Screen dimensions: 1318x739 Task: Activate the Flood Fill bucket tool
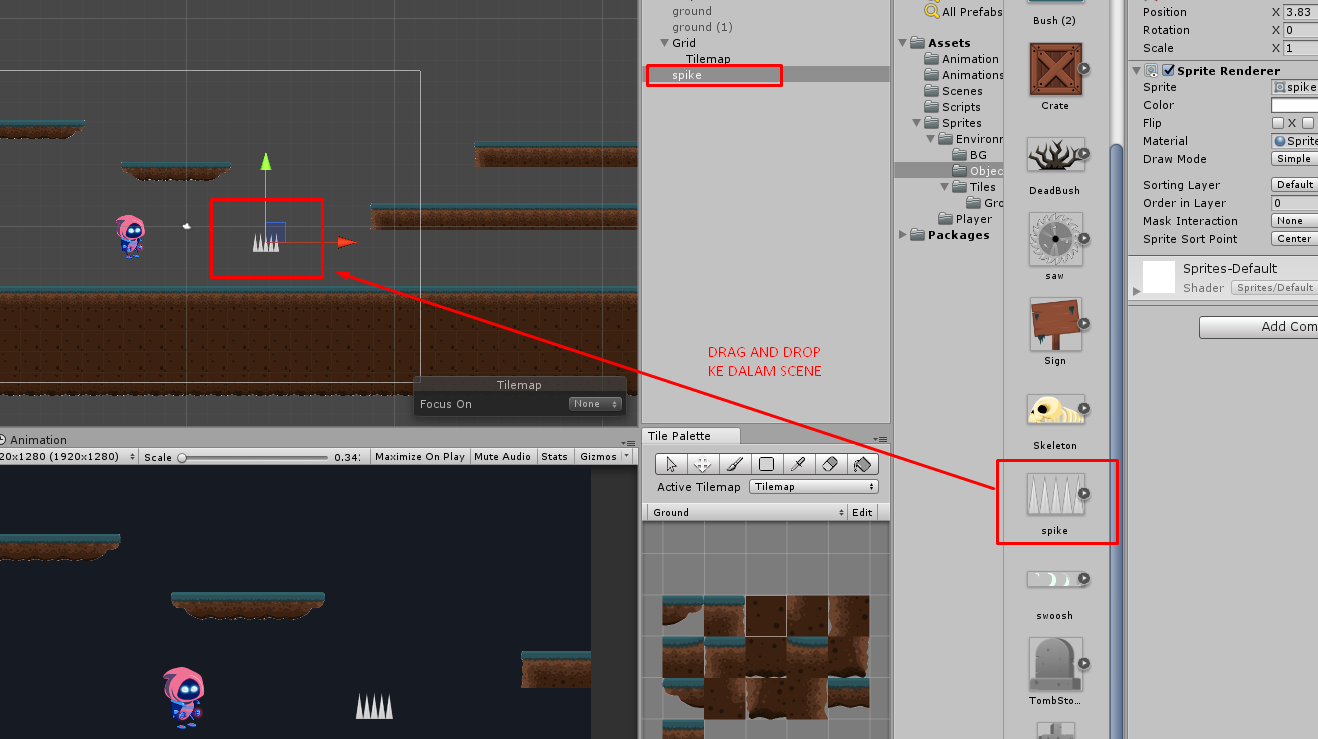click(x=863, y=464)
